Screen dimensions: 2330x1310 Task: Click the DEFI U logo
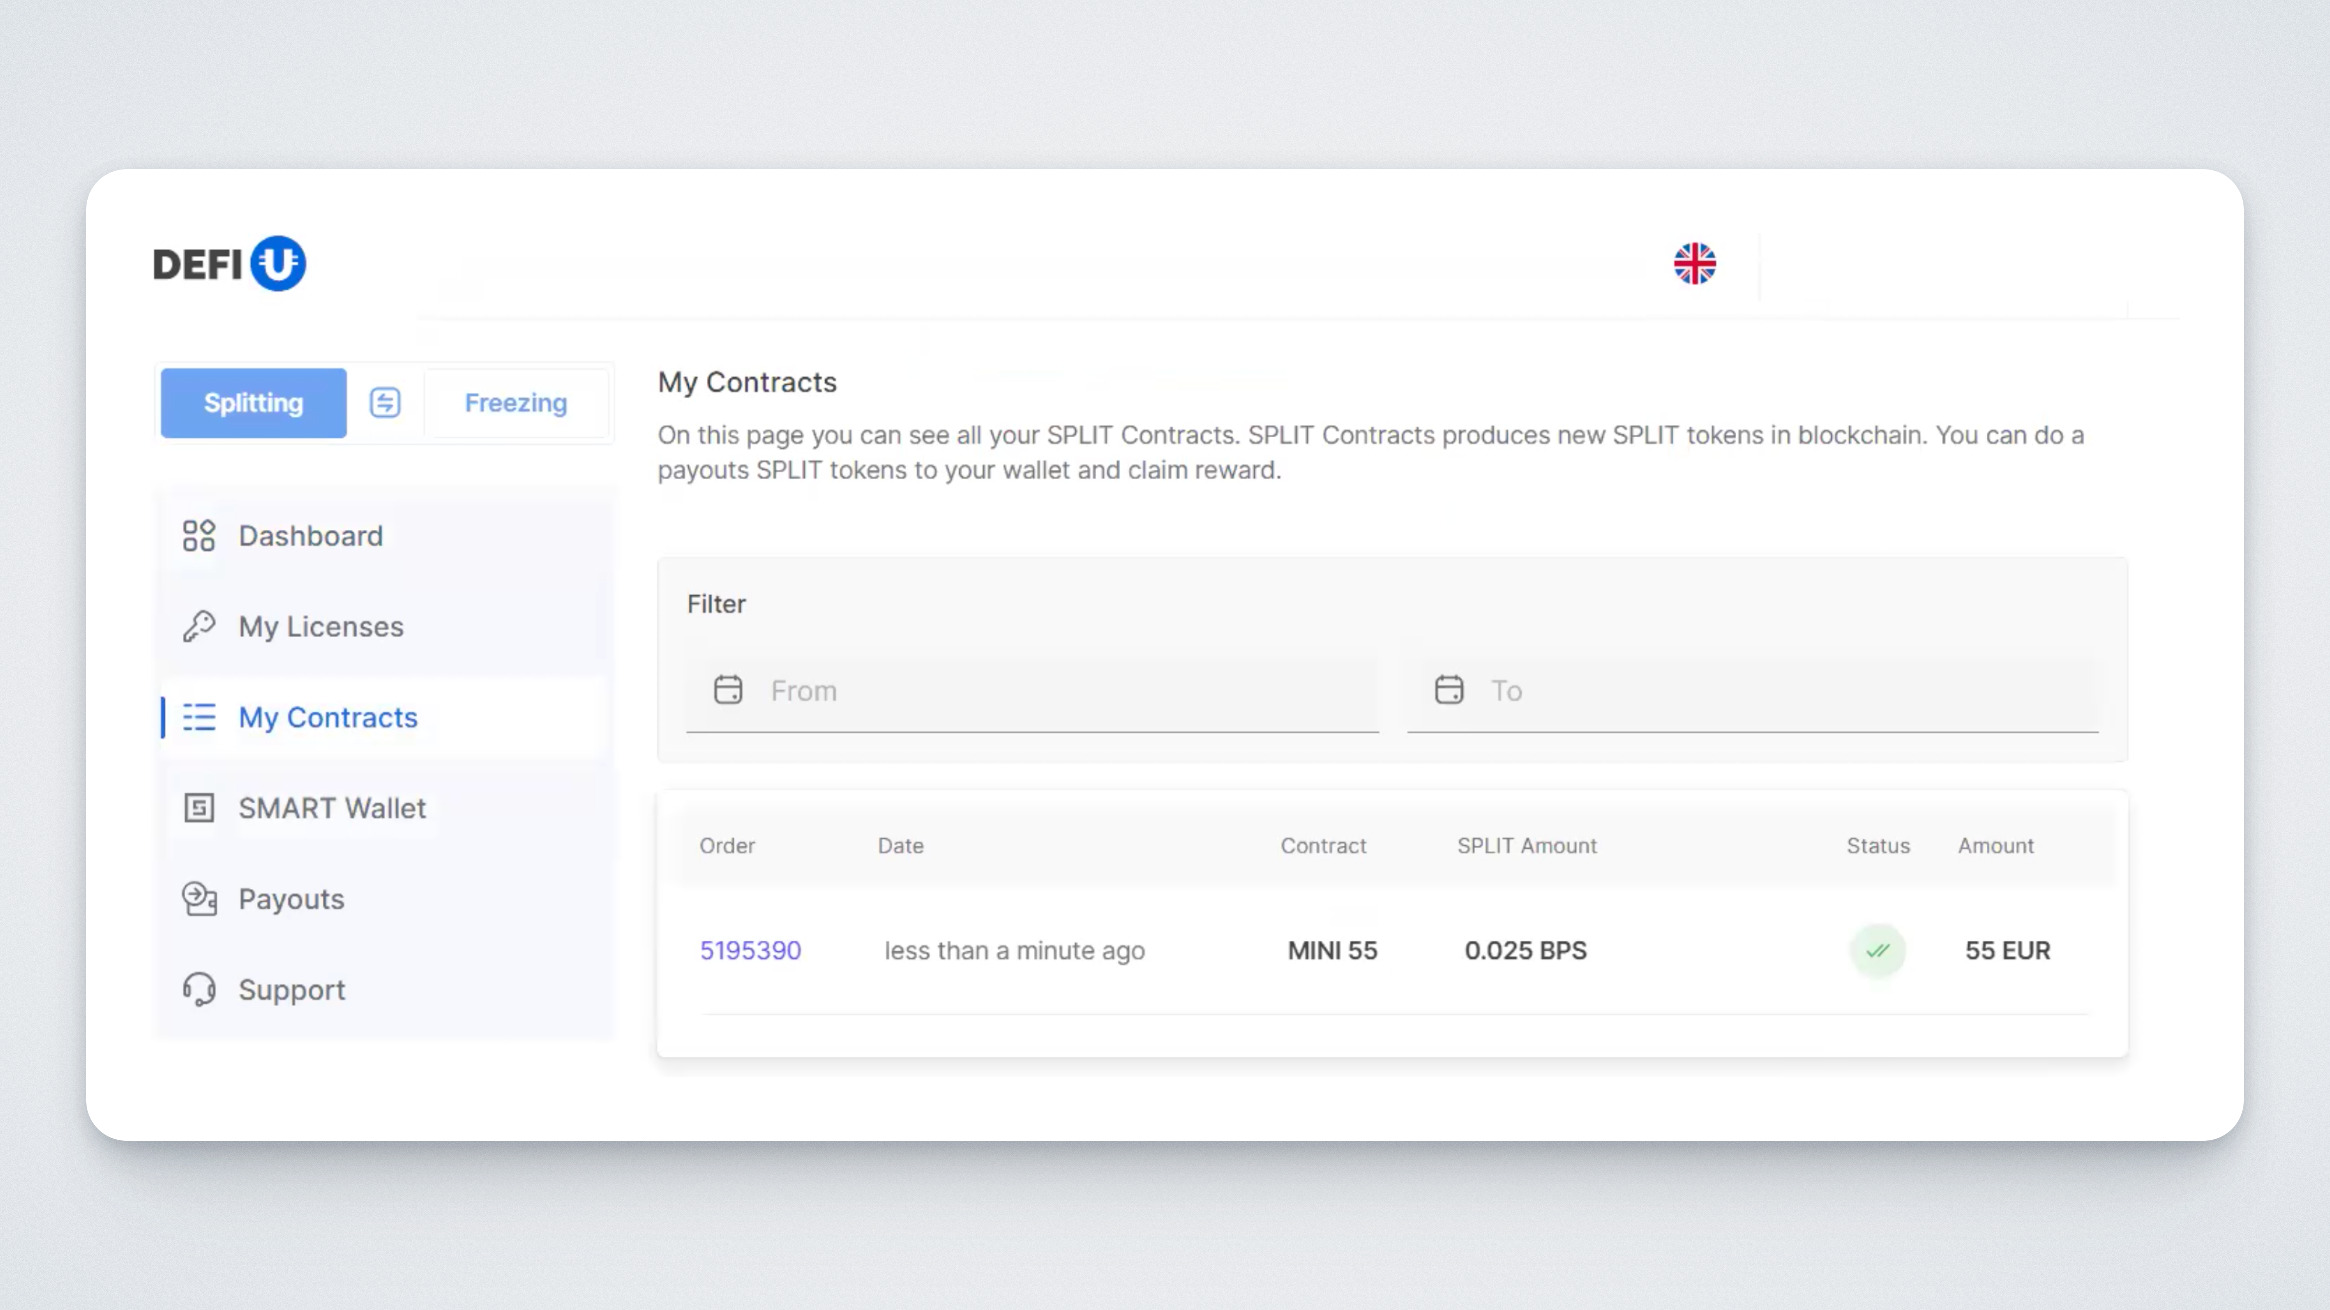point(229,264)
